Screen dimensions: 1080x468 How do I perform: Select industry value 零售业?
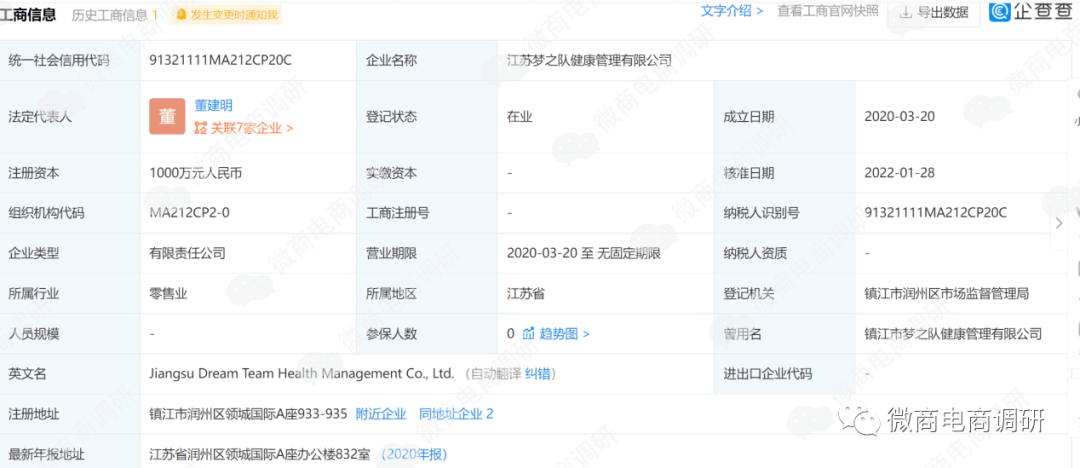(x=168, y=294)
